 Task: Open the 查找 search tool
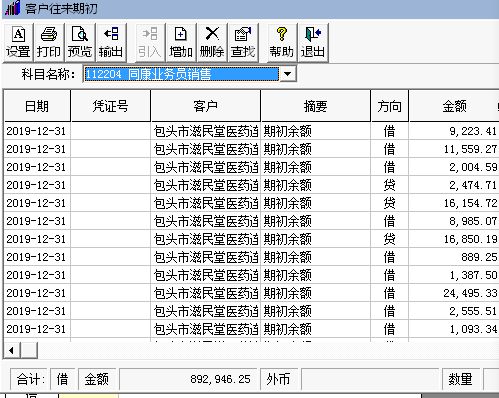(243, 43)
